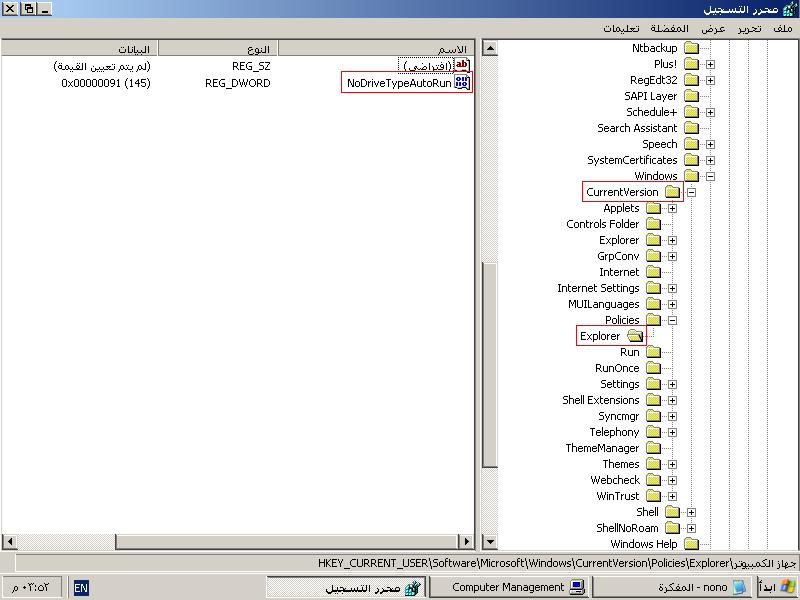The image size is (800, 600).
Task: Collapse the CurrentVersion tree node
Action: pos(691,192)
